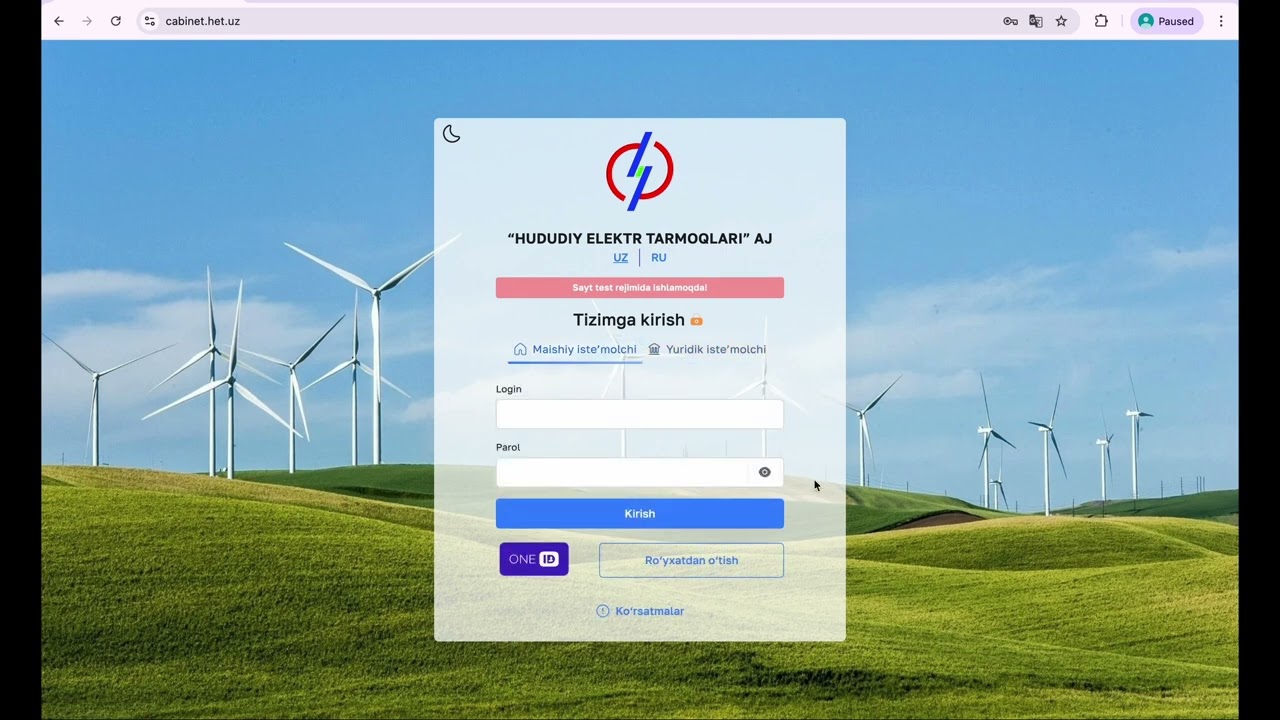Open the browser extensions puzzle icon
Viewport: 1280px width, 720px height.
click(1101, 21)
